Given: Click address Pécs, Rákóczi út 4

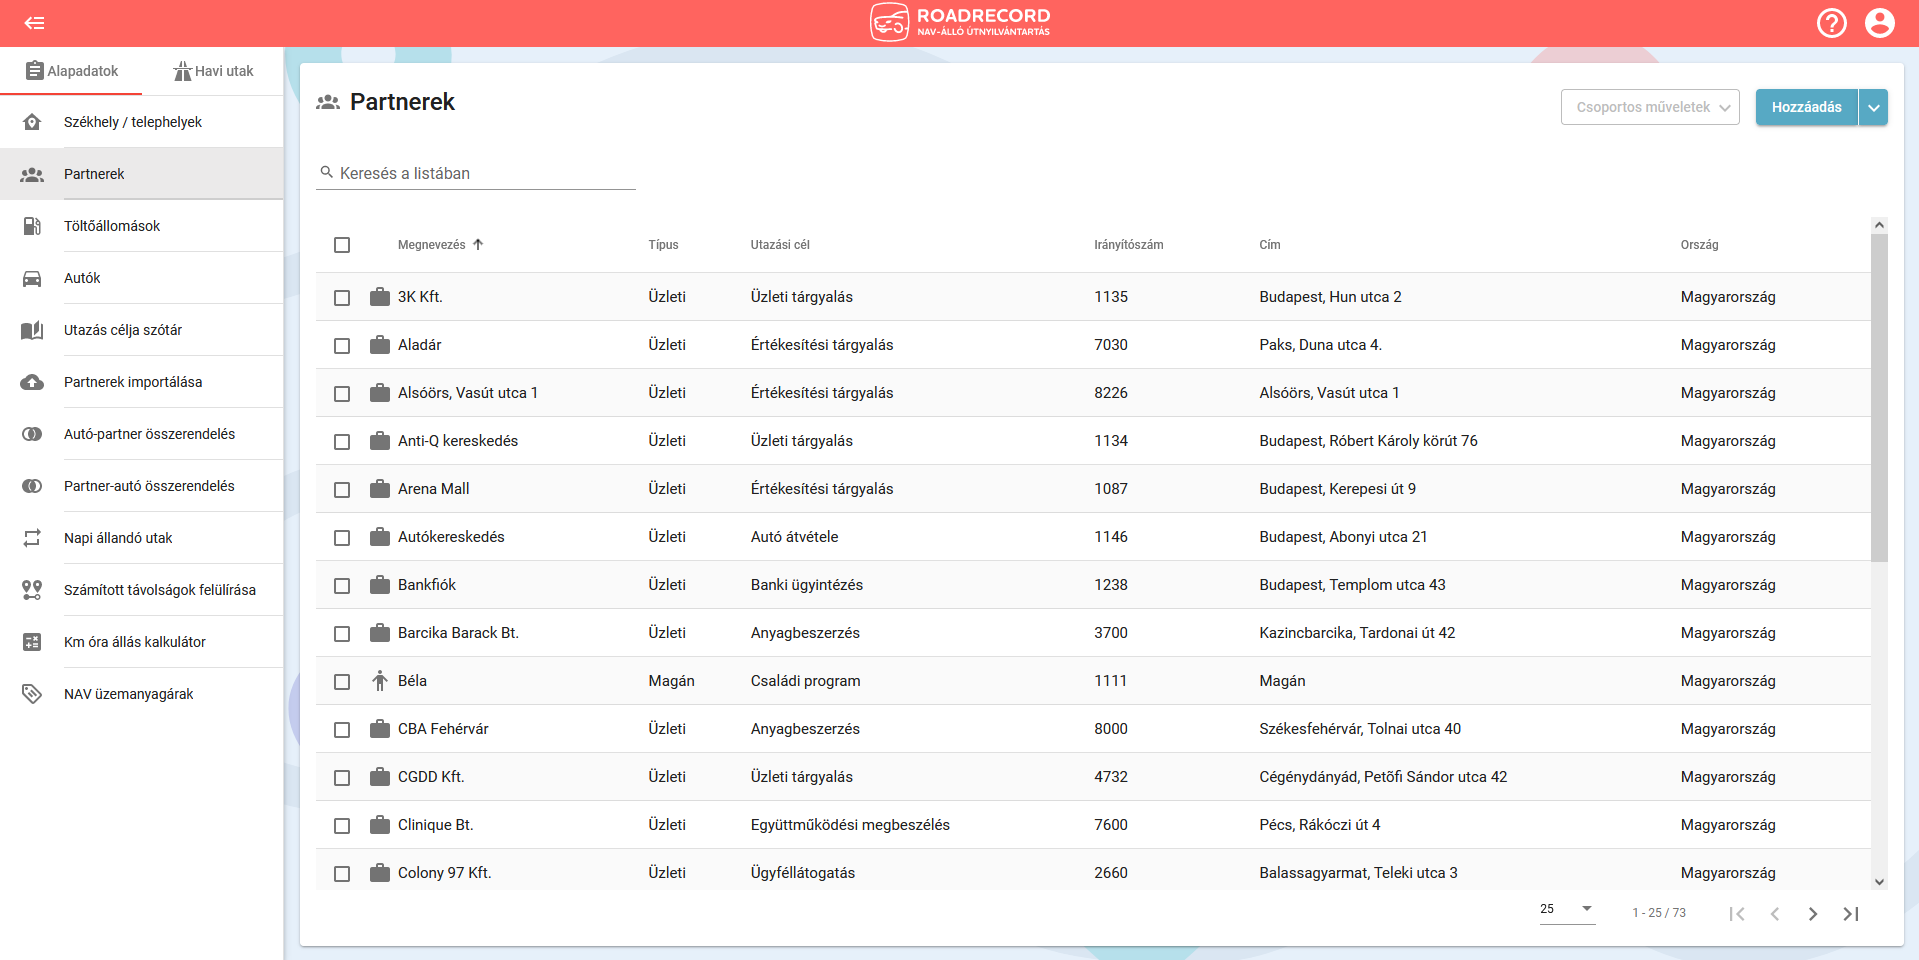Looking at the screenshot, I should (x=1319, y=825).
